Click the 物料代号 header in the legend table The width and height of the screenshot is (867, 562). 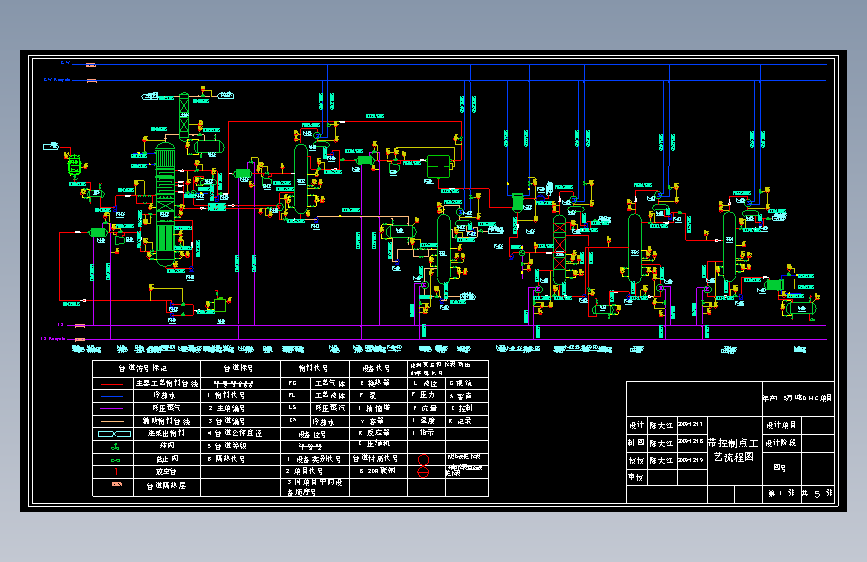[313, 368]
